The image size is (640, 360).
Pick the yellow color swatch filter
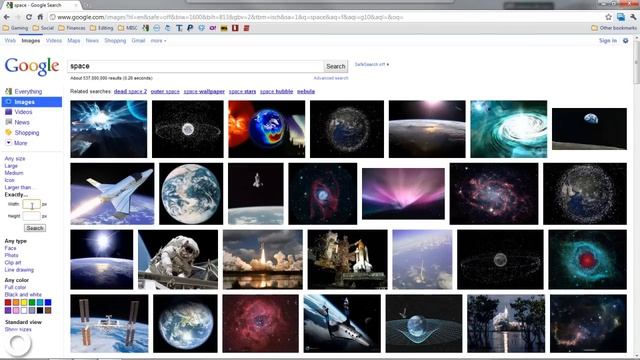pos(24,302)
